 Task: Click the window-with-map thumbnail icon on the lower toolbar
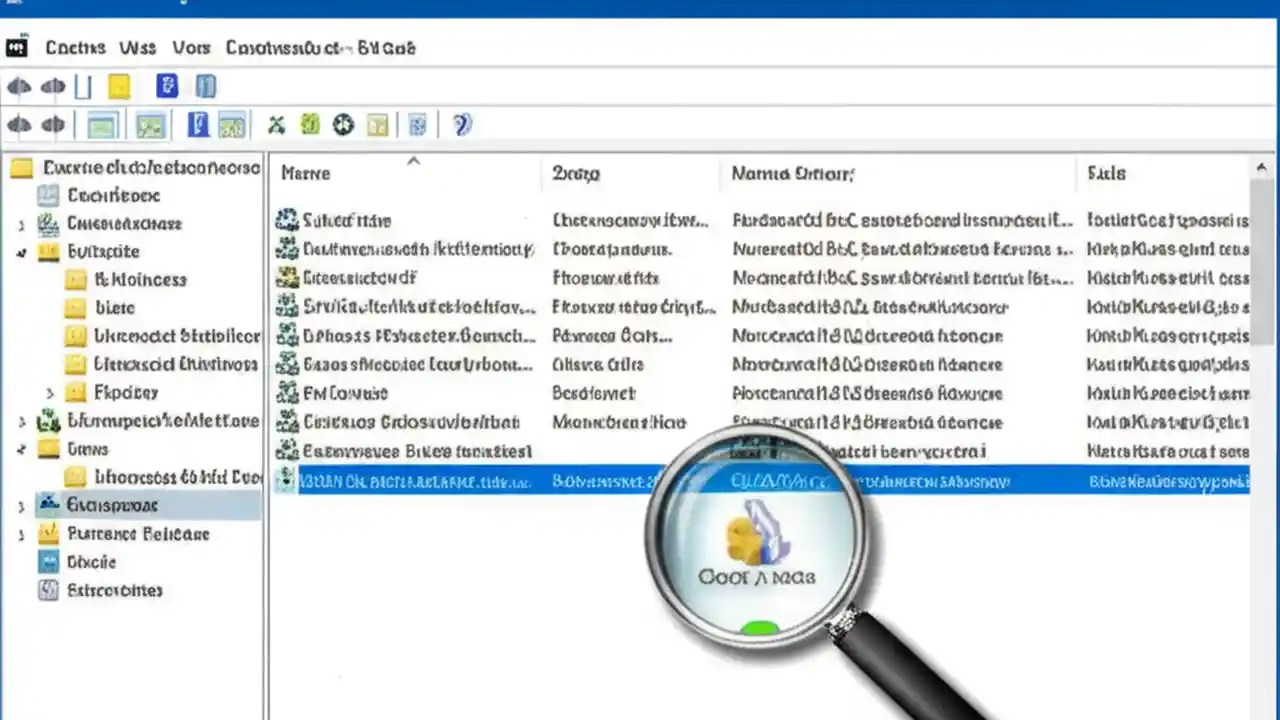click(150, 124)
